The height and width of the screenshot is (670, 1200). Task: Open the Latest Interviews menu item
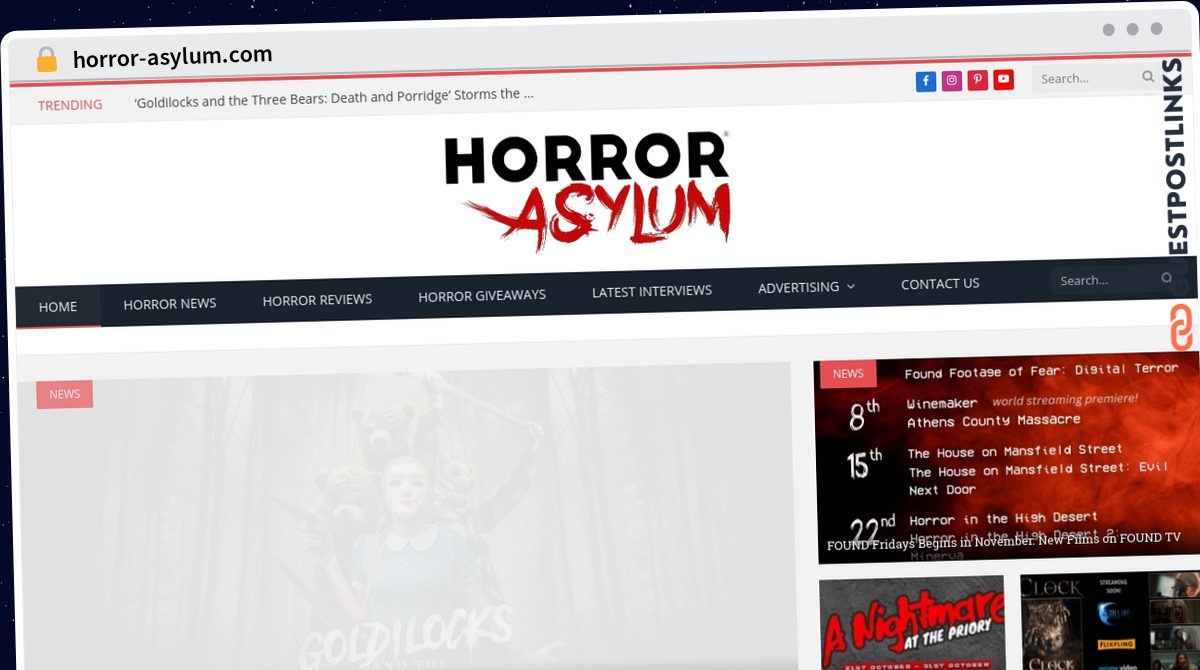652,291
